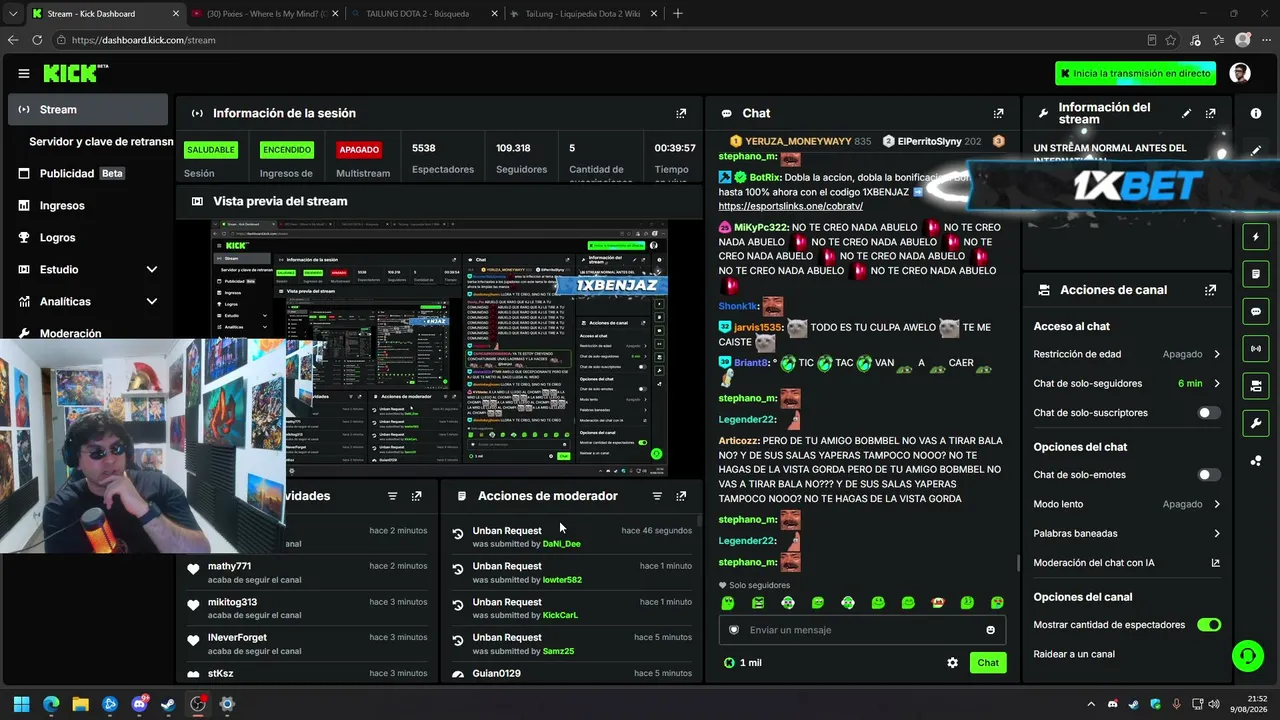Image resolution: width=1280 pixels, height=720 pixels.
Task: Open the Unban Request submitted by DaNi_Dee
Action: pos(570,537)
